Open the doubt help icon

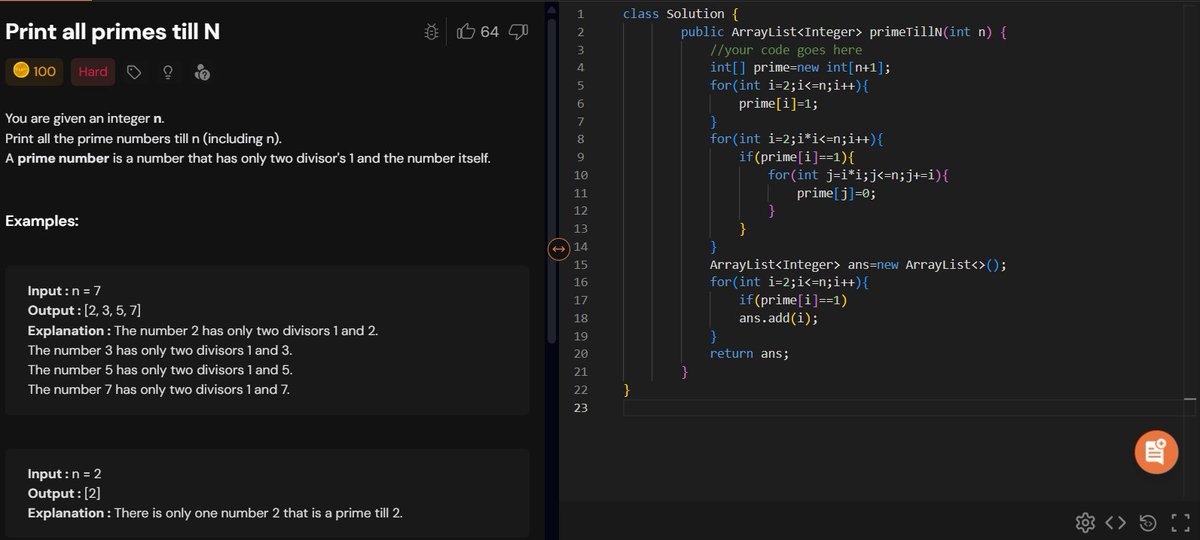pyautogui.click(x=202, y=72)
